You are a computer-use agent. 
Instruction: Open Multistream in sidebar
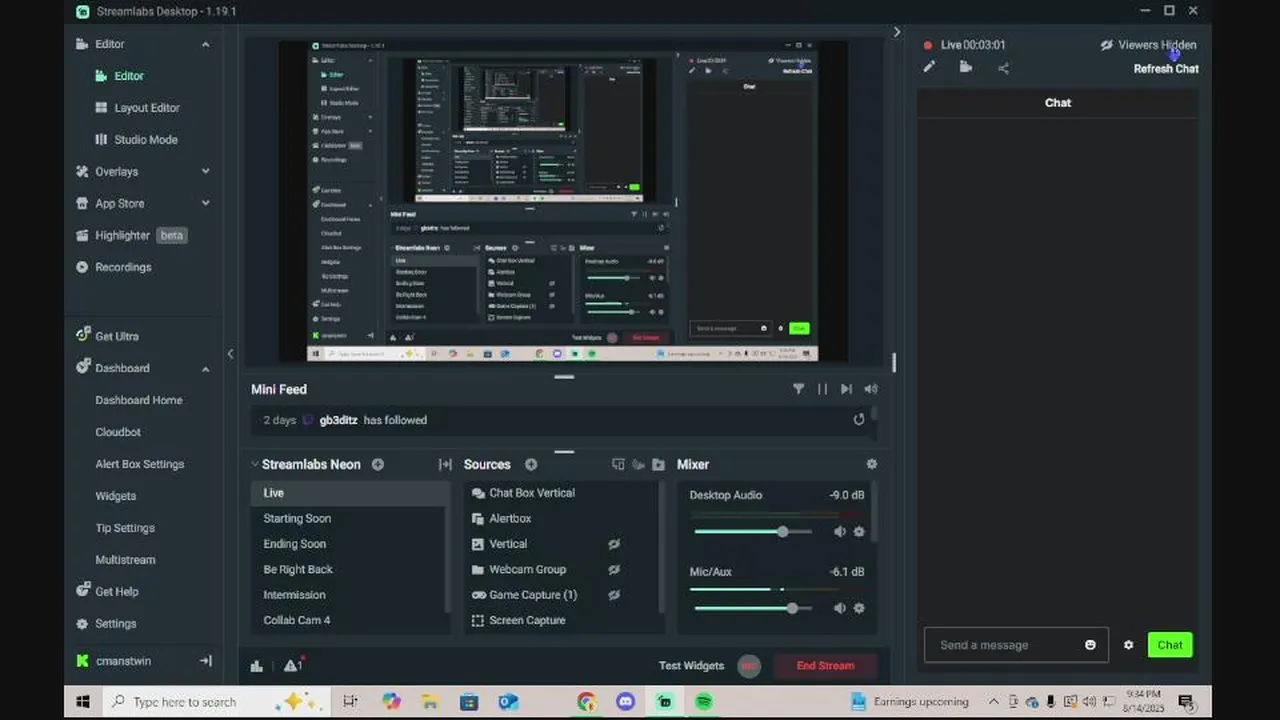pos(125,560)
